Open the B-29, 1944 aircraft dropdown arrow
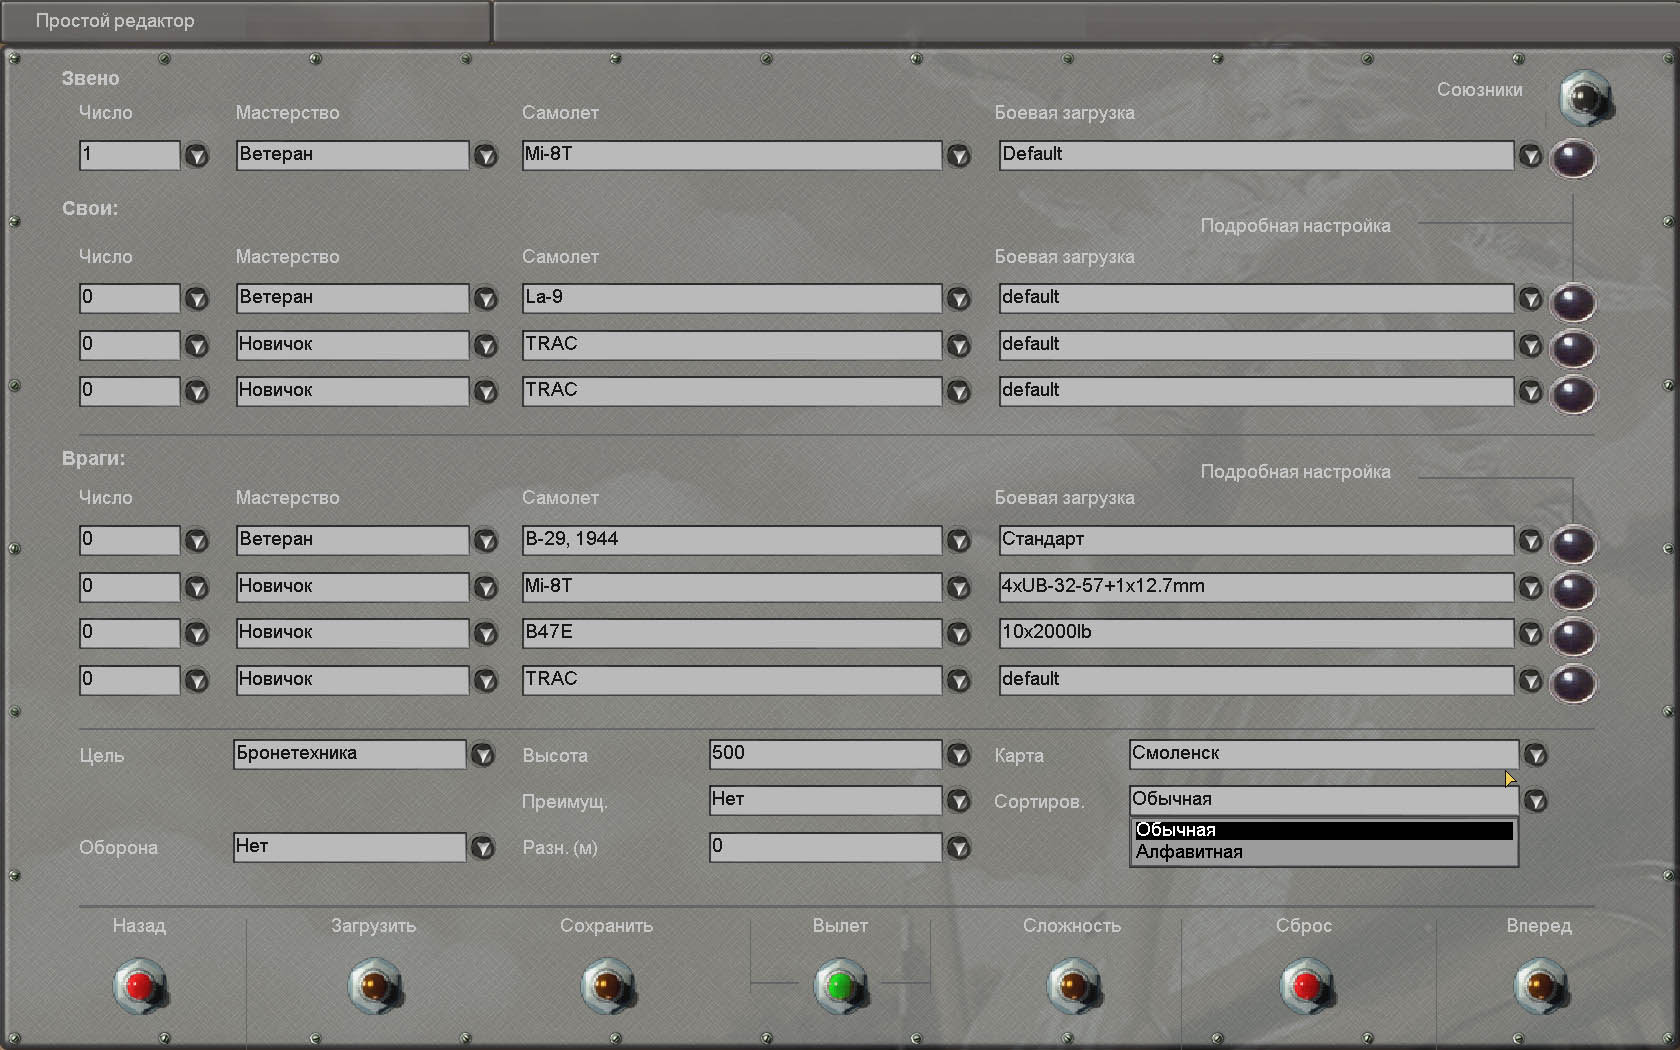 click(x=959, y=541)
